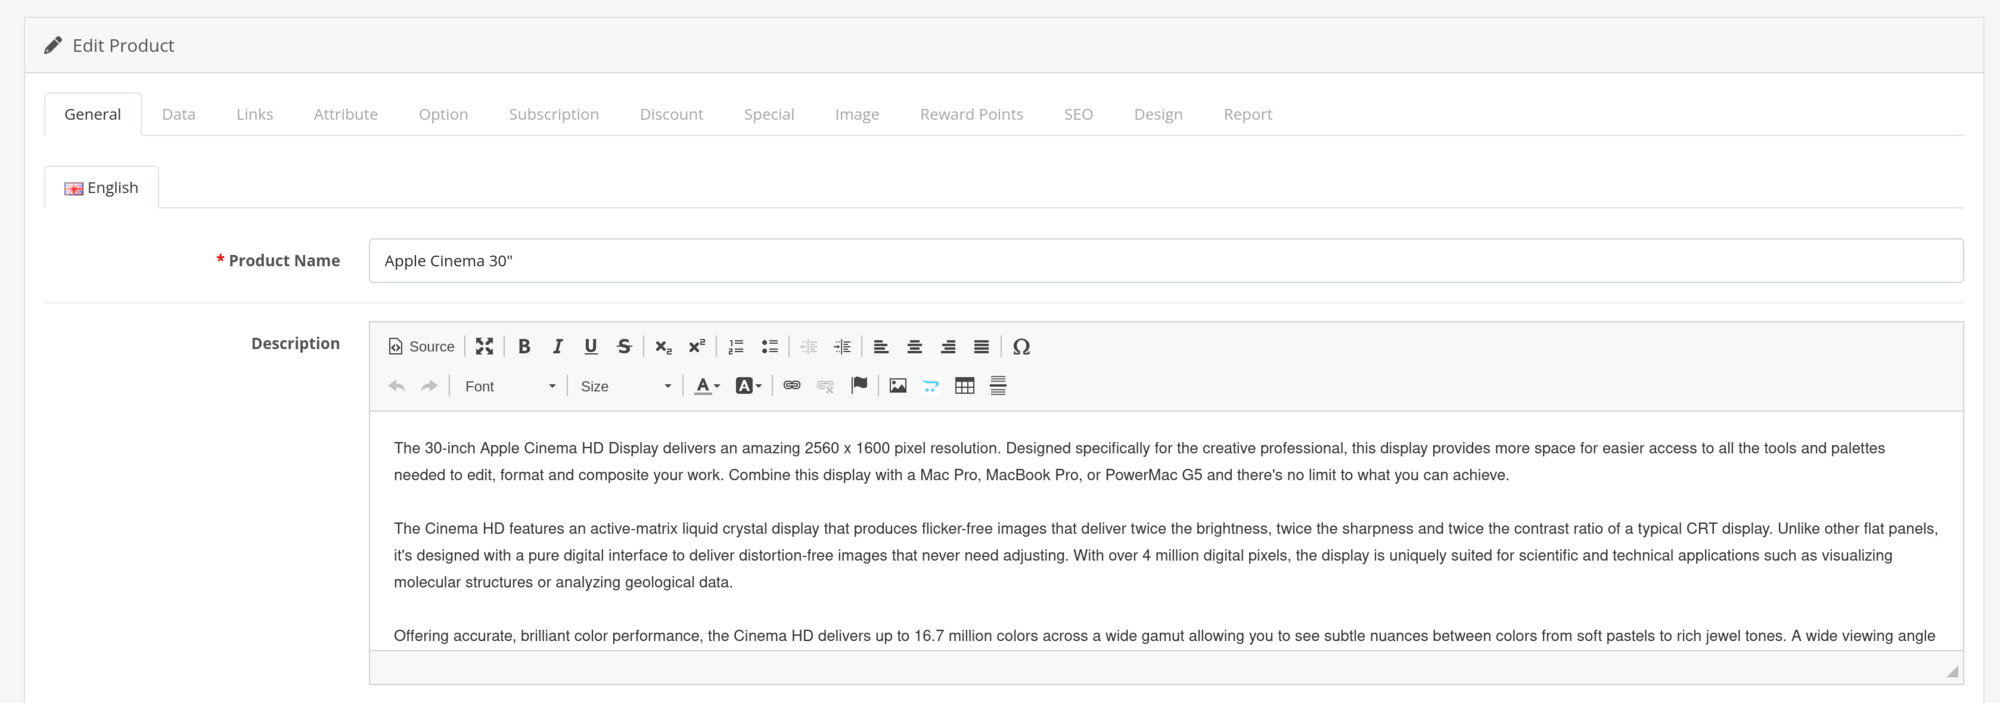
Task: Insert a bulleted list
Action: coord(770,346)
